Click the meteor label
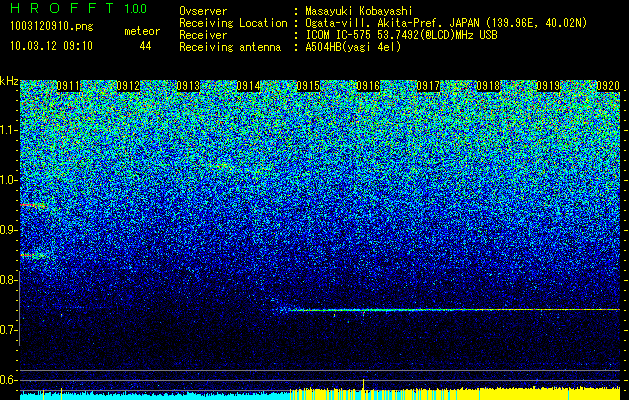This screenshot has width=629, height=400. click(x=142, y=31)
